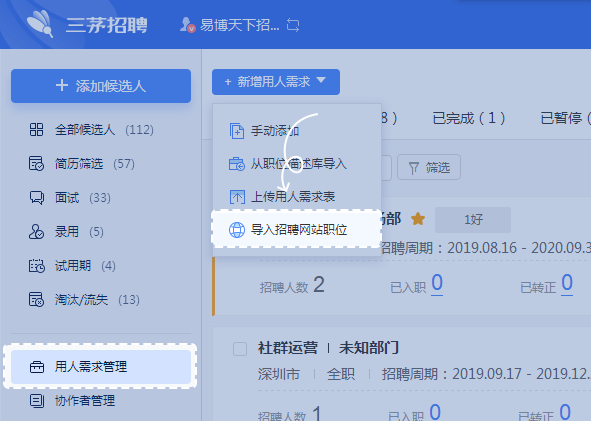Screen dimensions: 591x421
Task: Click 已入职 count 0 in first card
Action: coord(437,283)
